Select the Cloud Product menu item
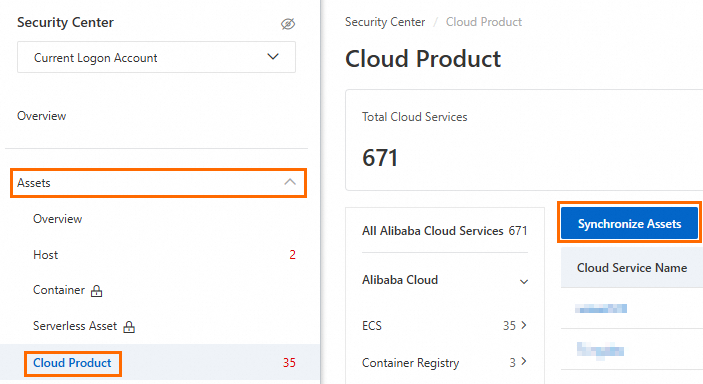This screenshot has width=703, height=384. 72,363
